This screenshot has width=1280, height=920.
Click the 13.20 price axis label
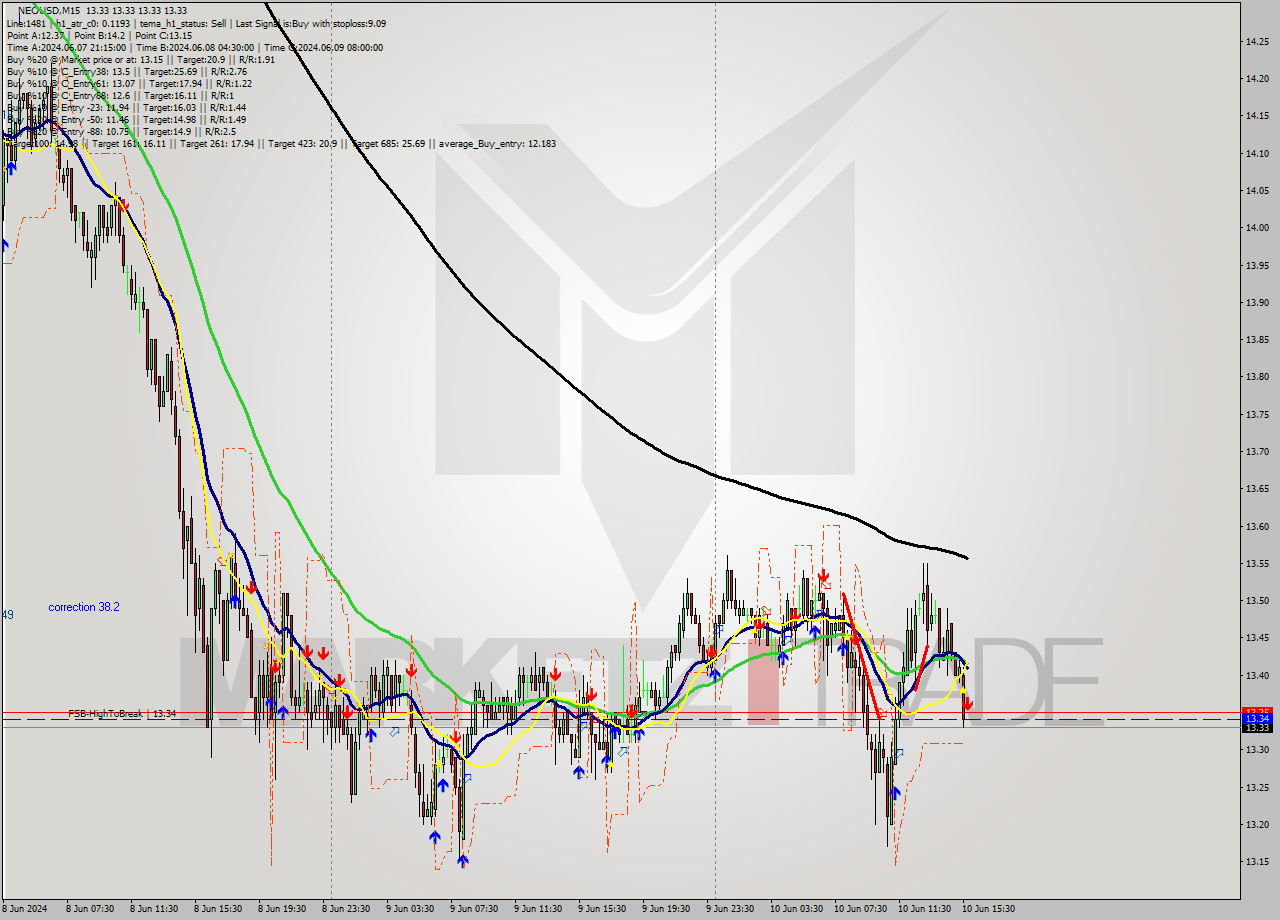pos(1258,825)
